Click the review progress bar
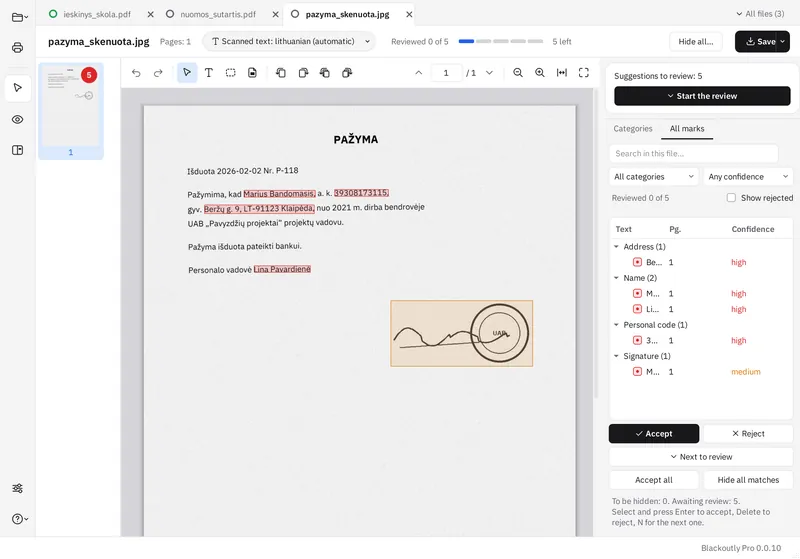 501,41
